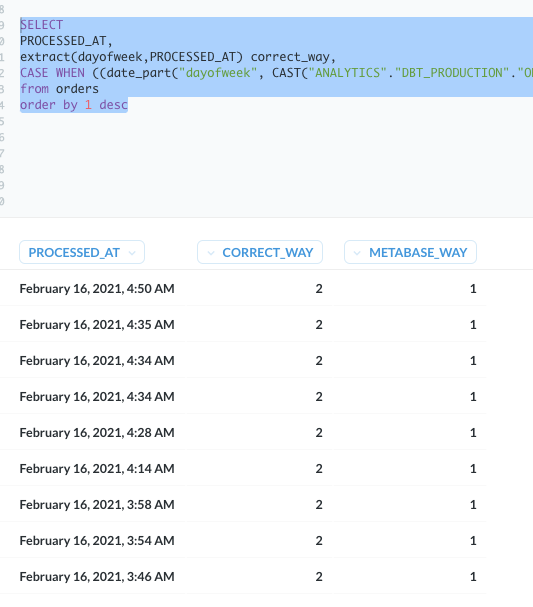This screenshot has height=607, width=533.
Task: Click the correct_way alias in the query
Action: pyautogui.click(x=290, y=57)
